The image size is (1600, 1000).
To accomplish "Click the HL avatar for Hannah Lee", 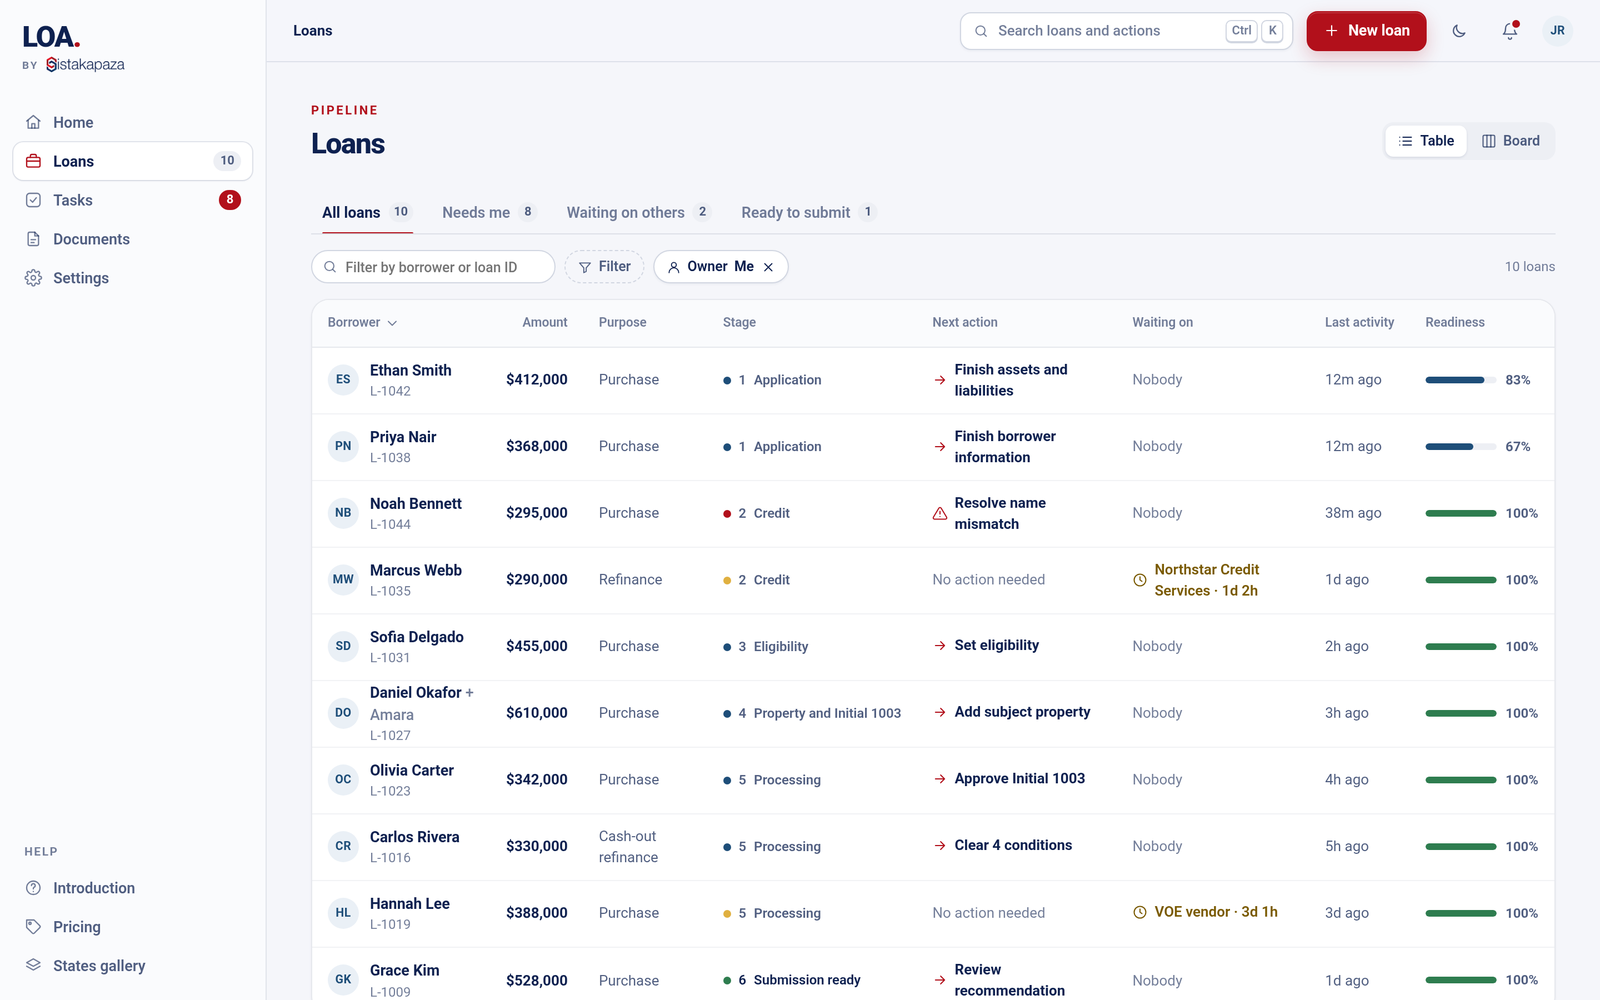I will pyautogui.click(x=343, y=913).
